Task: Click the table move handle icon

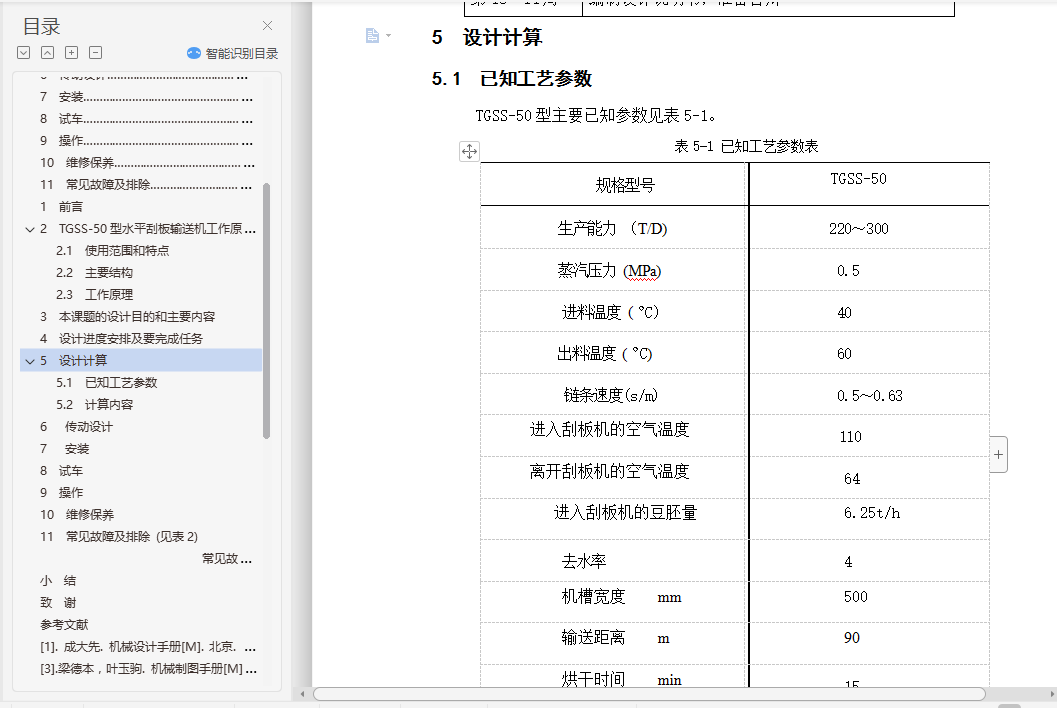Action: [469, 151]
